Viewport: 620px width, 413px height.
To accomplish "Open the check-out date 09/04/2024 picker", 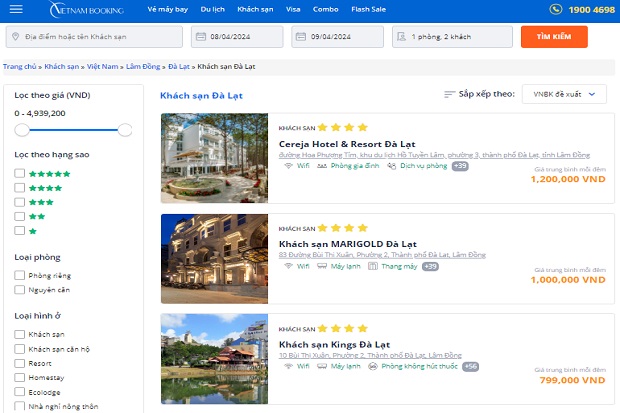I will point(338,37).
